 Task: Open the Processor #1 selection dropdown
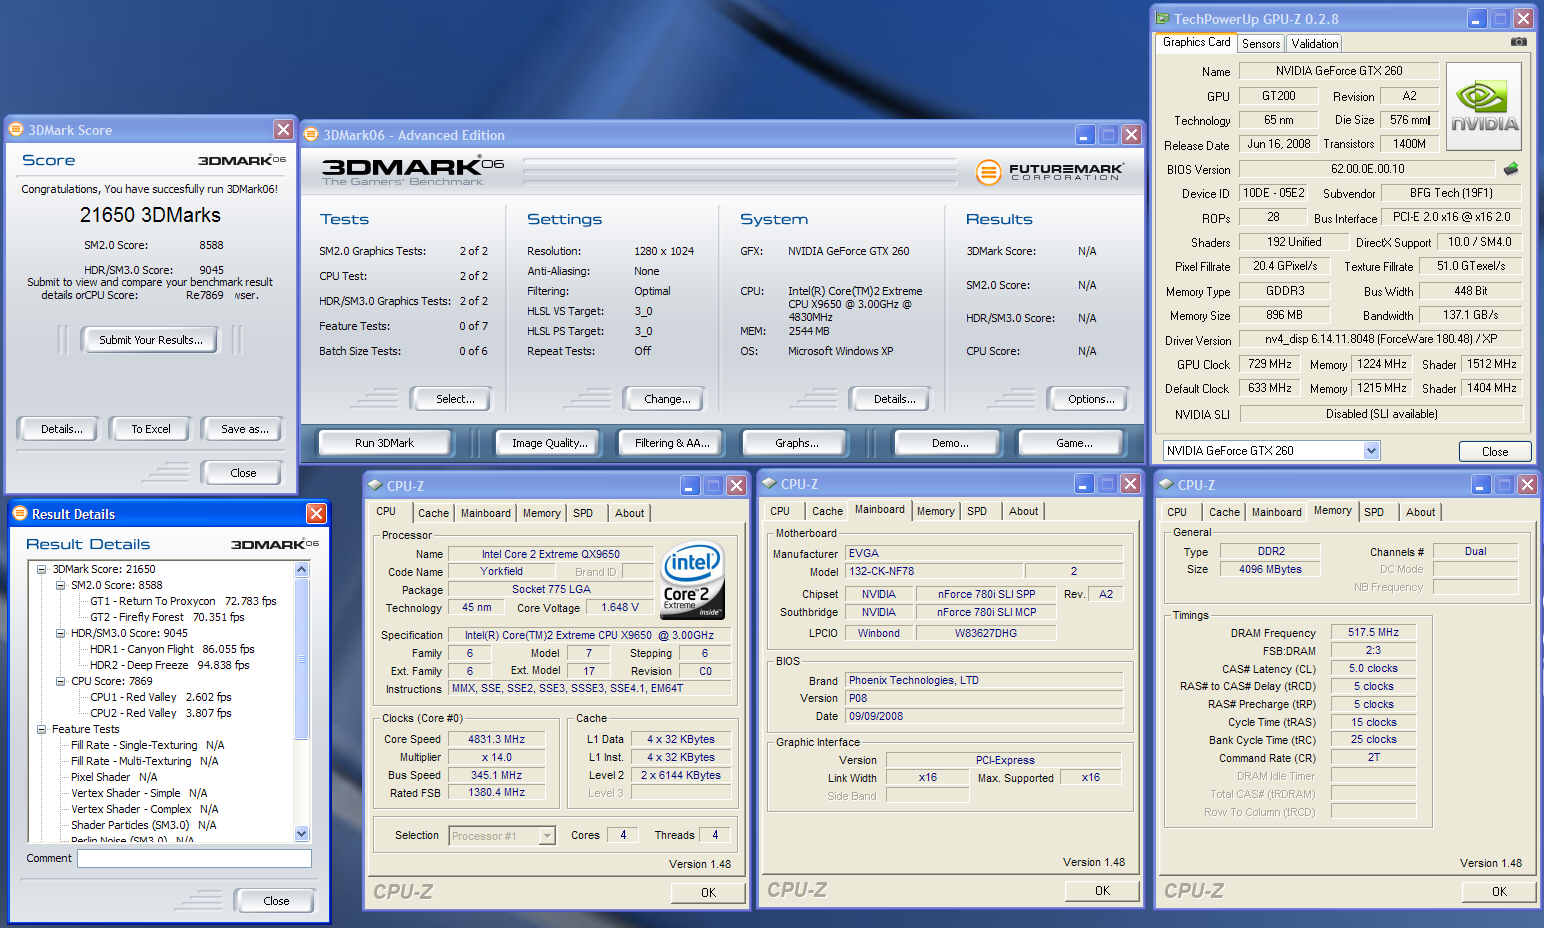coord(547,835)
